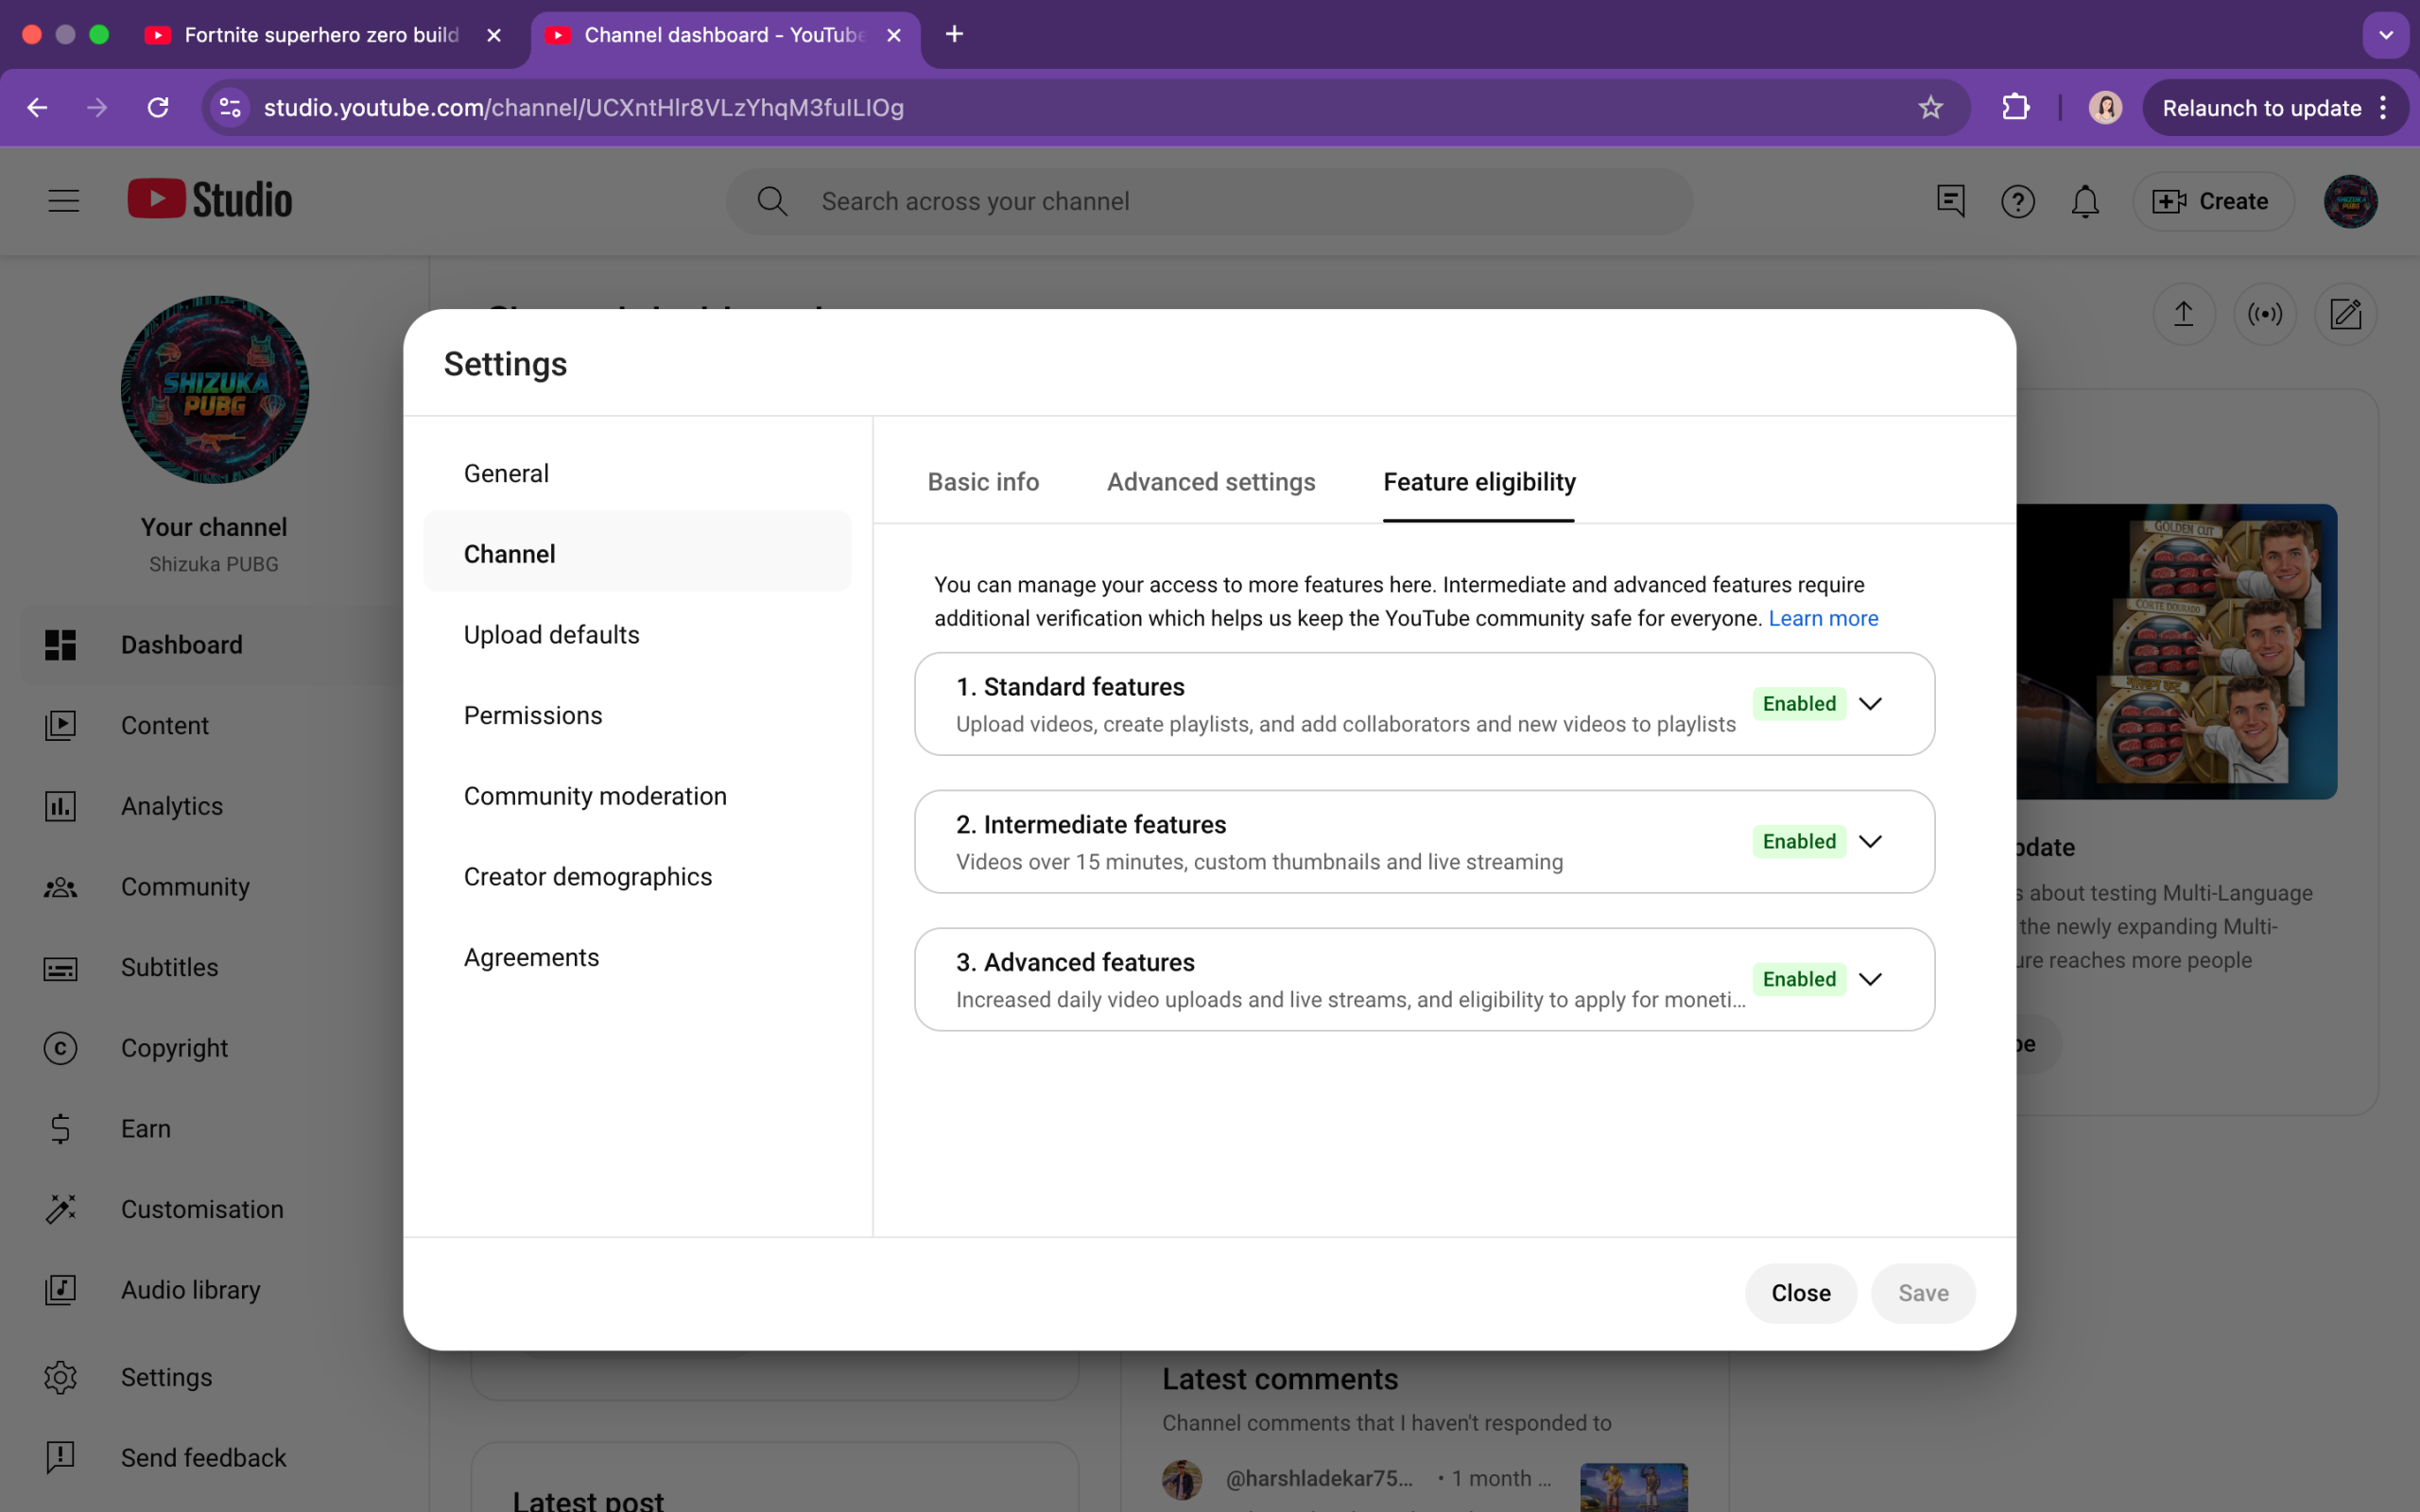Click the create post pencil icon
The height and width of the screenshot is (1512, 2420).
tap(2345, 314)
